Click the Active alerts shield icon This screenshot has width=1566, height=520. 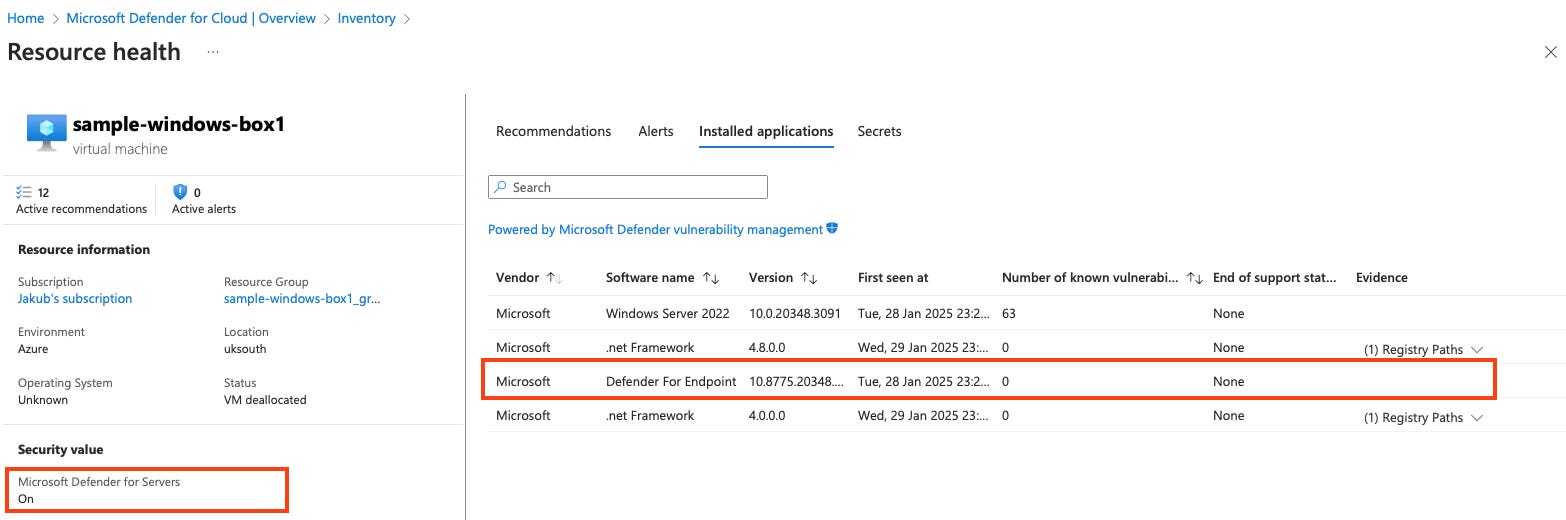(x=180, y=192)
